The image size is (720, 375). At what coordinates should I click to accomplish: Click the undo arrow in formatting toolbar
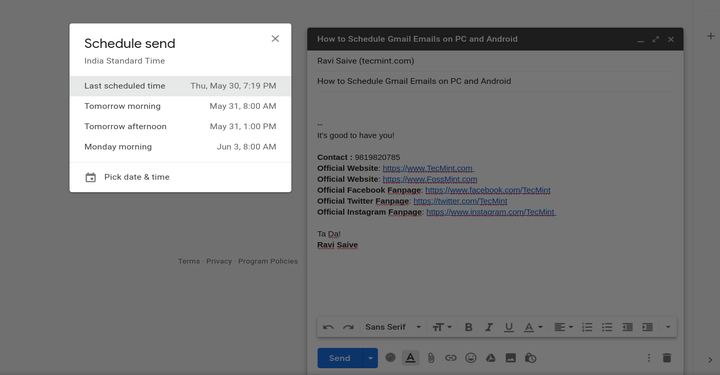[x=328, y=327]
